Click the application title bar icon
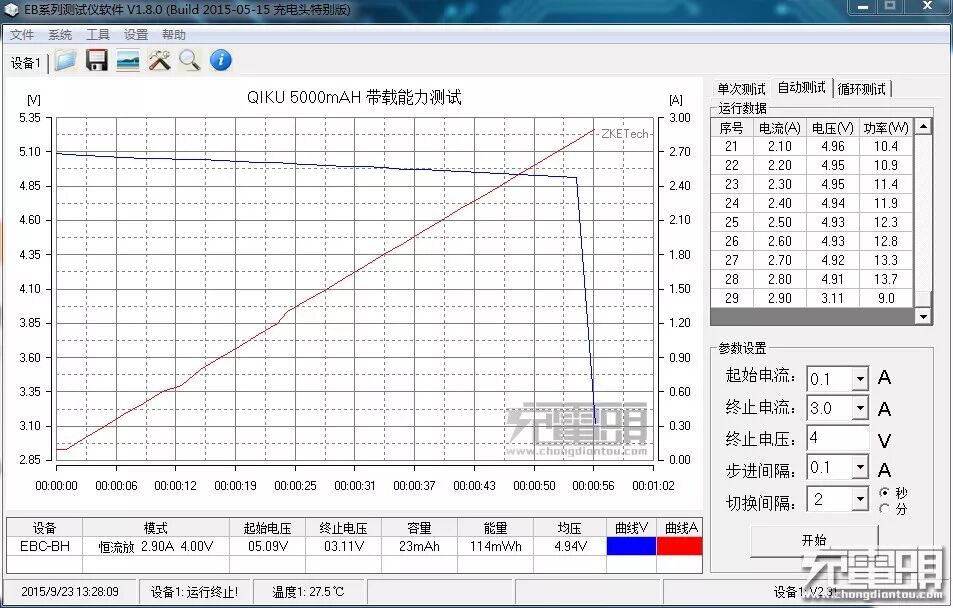953x608 pixels. point(11,10)
